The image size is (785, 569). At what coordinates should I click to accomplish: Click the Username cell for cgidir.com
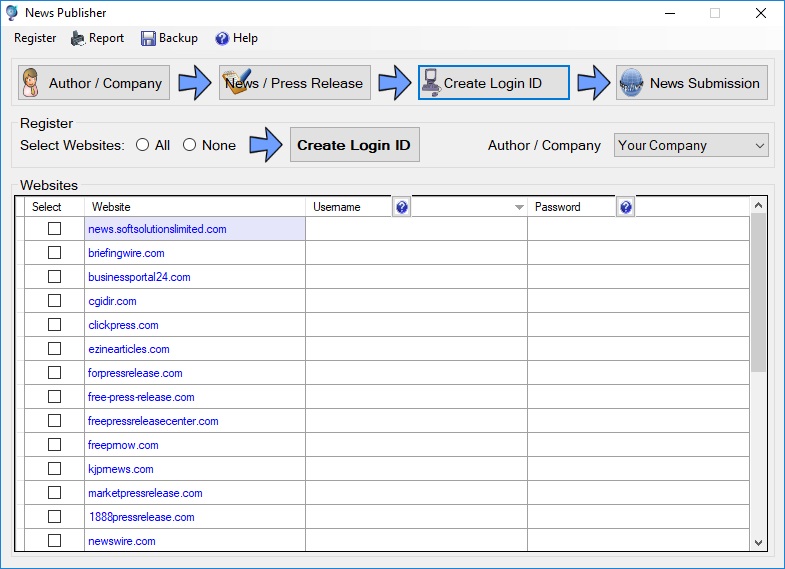point(417,301)
